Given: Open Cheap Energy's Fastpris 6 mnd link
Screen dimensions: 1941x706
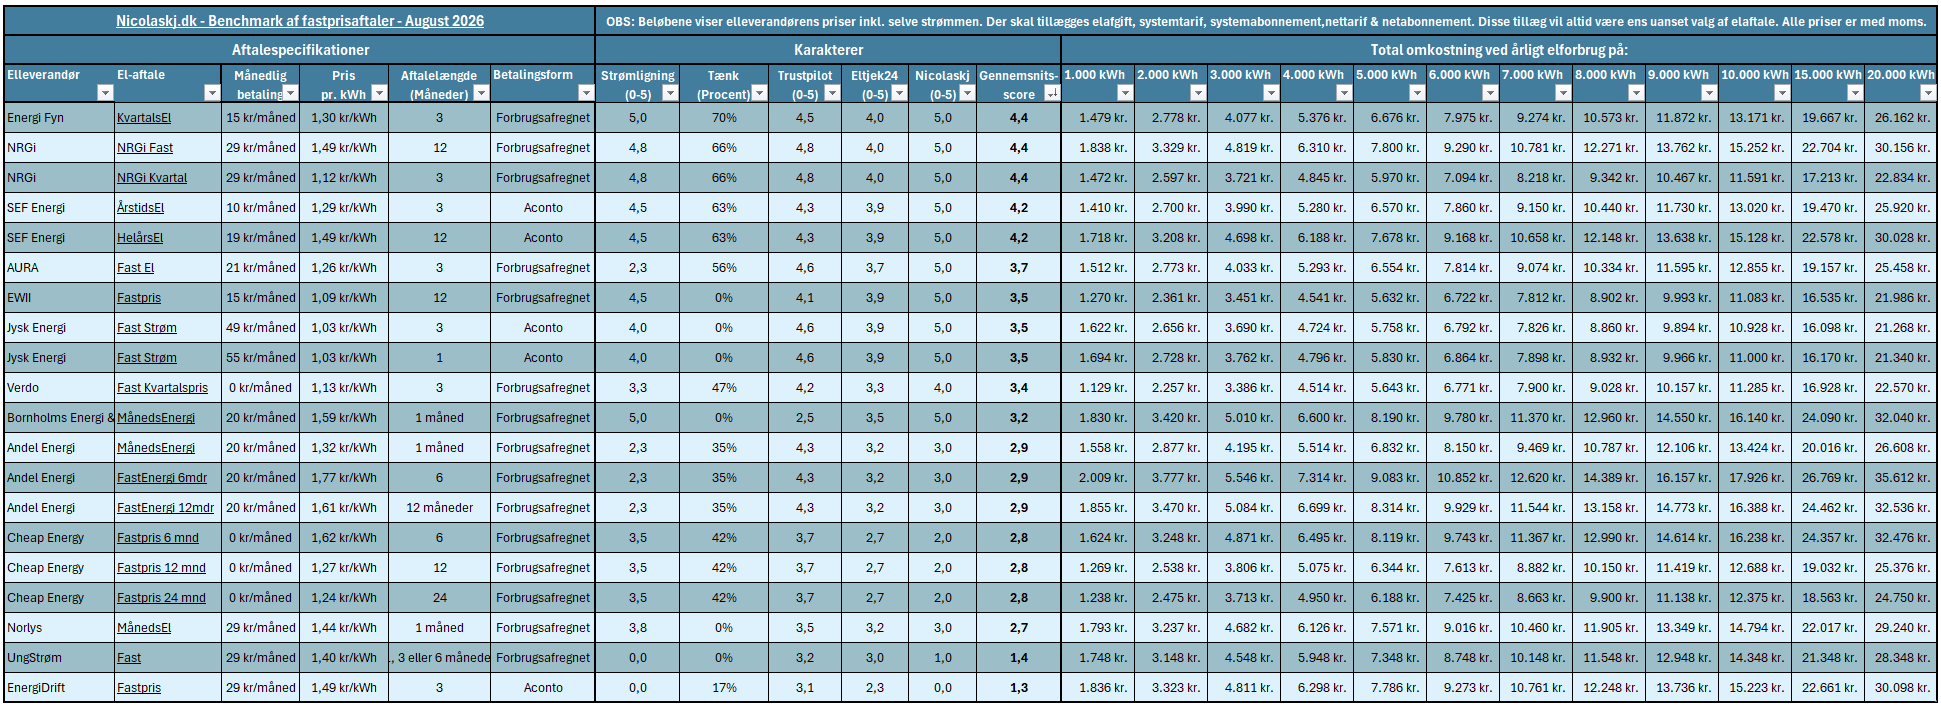Looking at the screenshot, I should click(158, 538).
